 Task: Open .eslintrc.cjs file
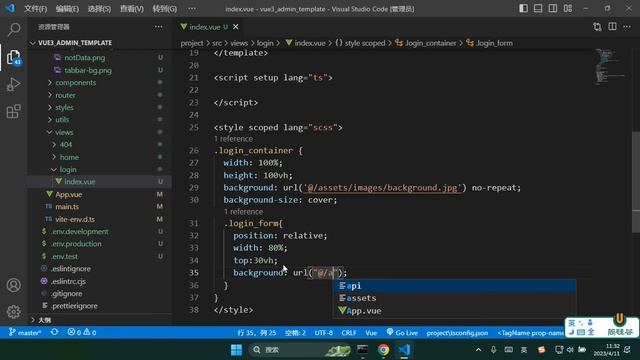click(69, 281)
